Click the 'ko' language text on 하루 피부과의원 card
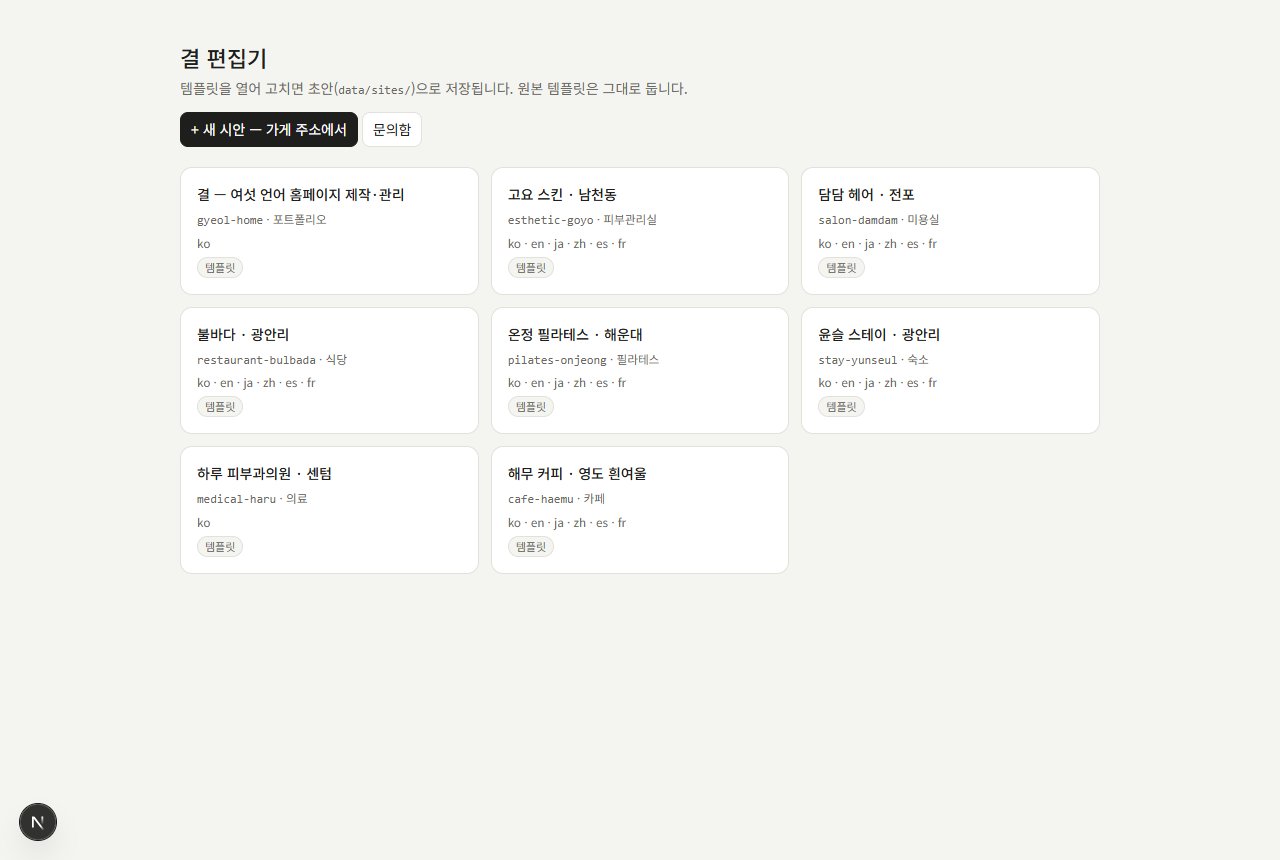Screen dimensions: 1280x860 point(204,523)
